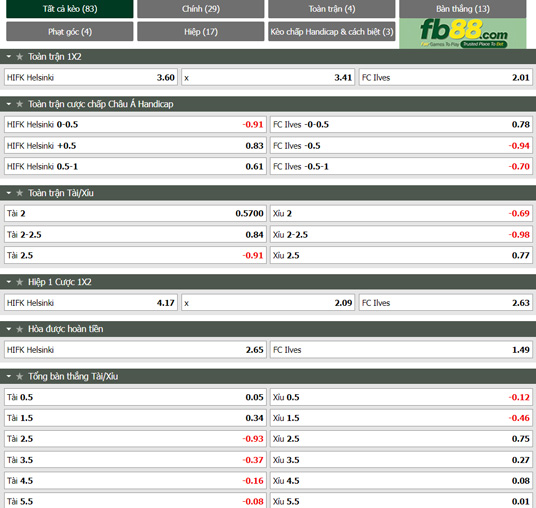
Task: Select HIFK Helsinki 2.65 draw refund
Action: coord(135,350)
